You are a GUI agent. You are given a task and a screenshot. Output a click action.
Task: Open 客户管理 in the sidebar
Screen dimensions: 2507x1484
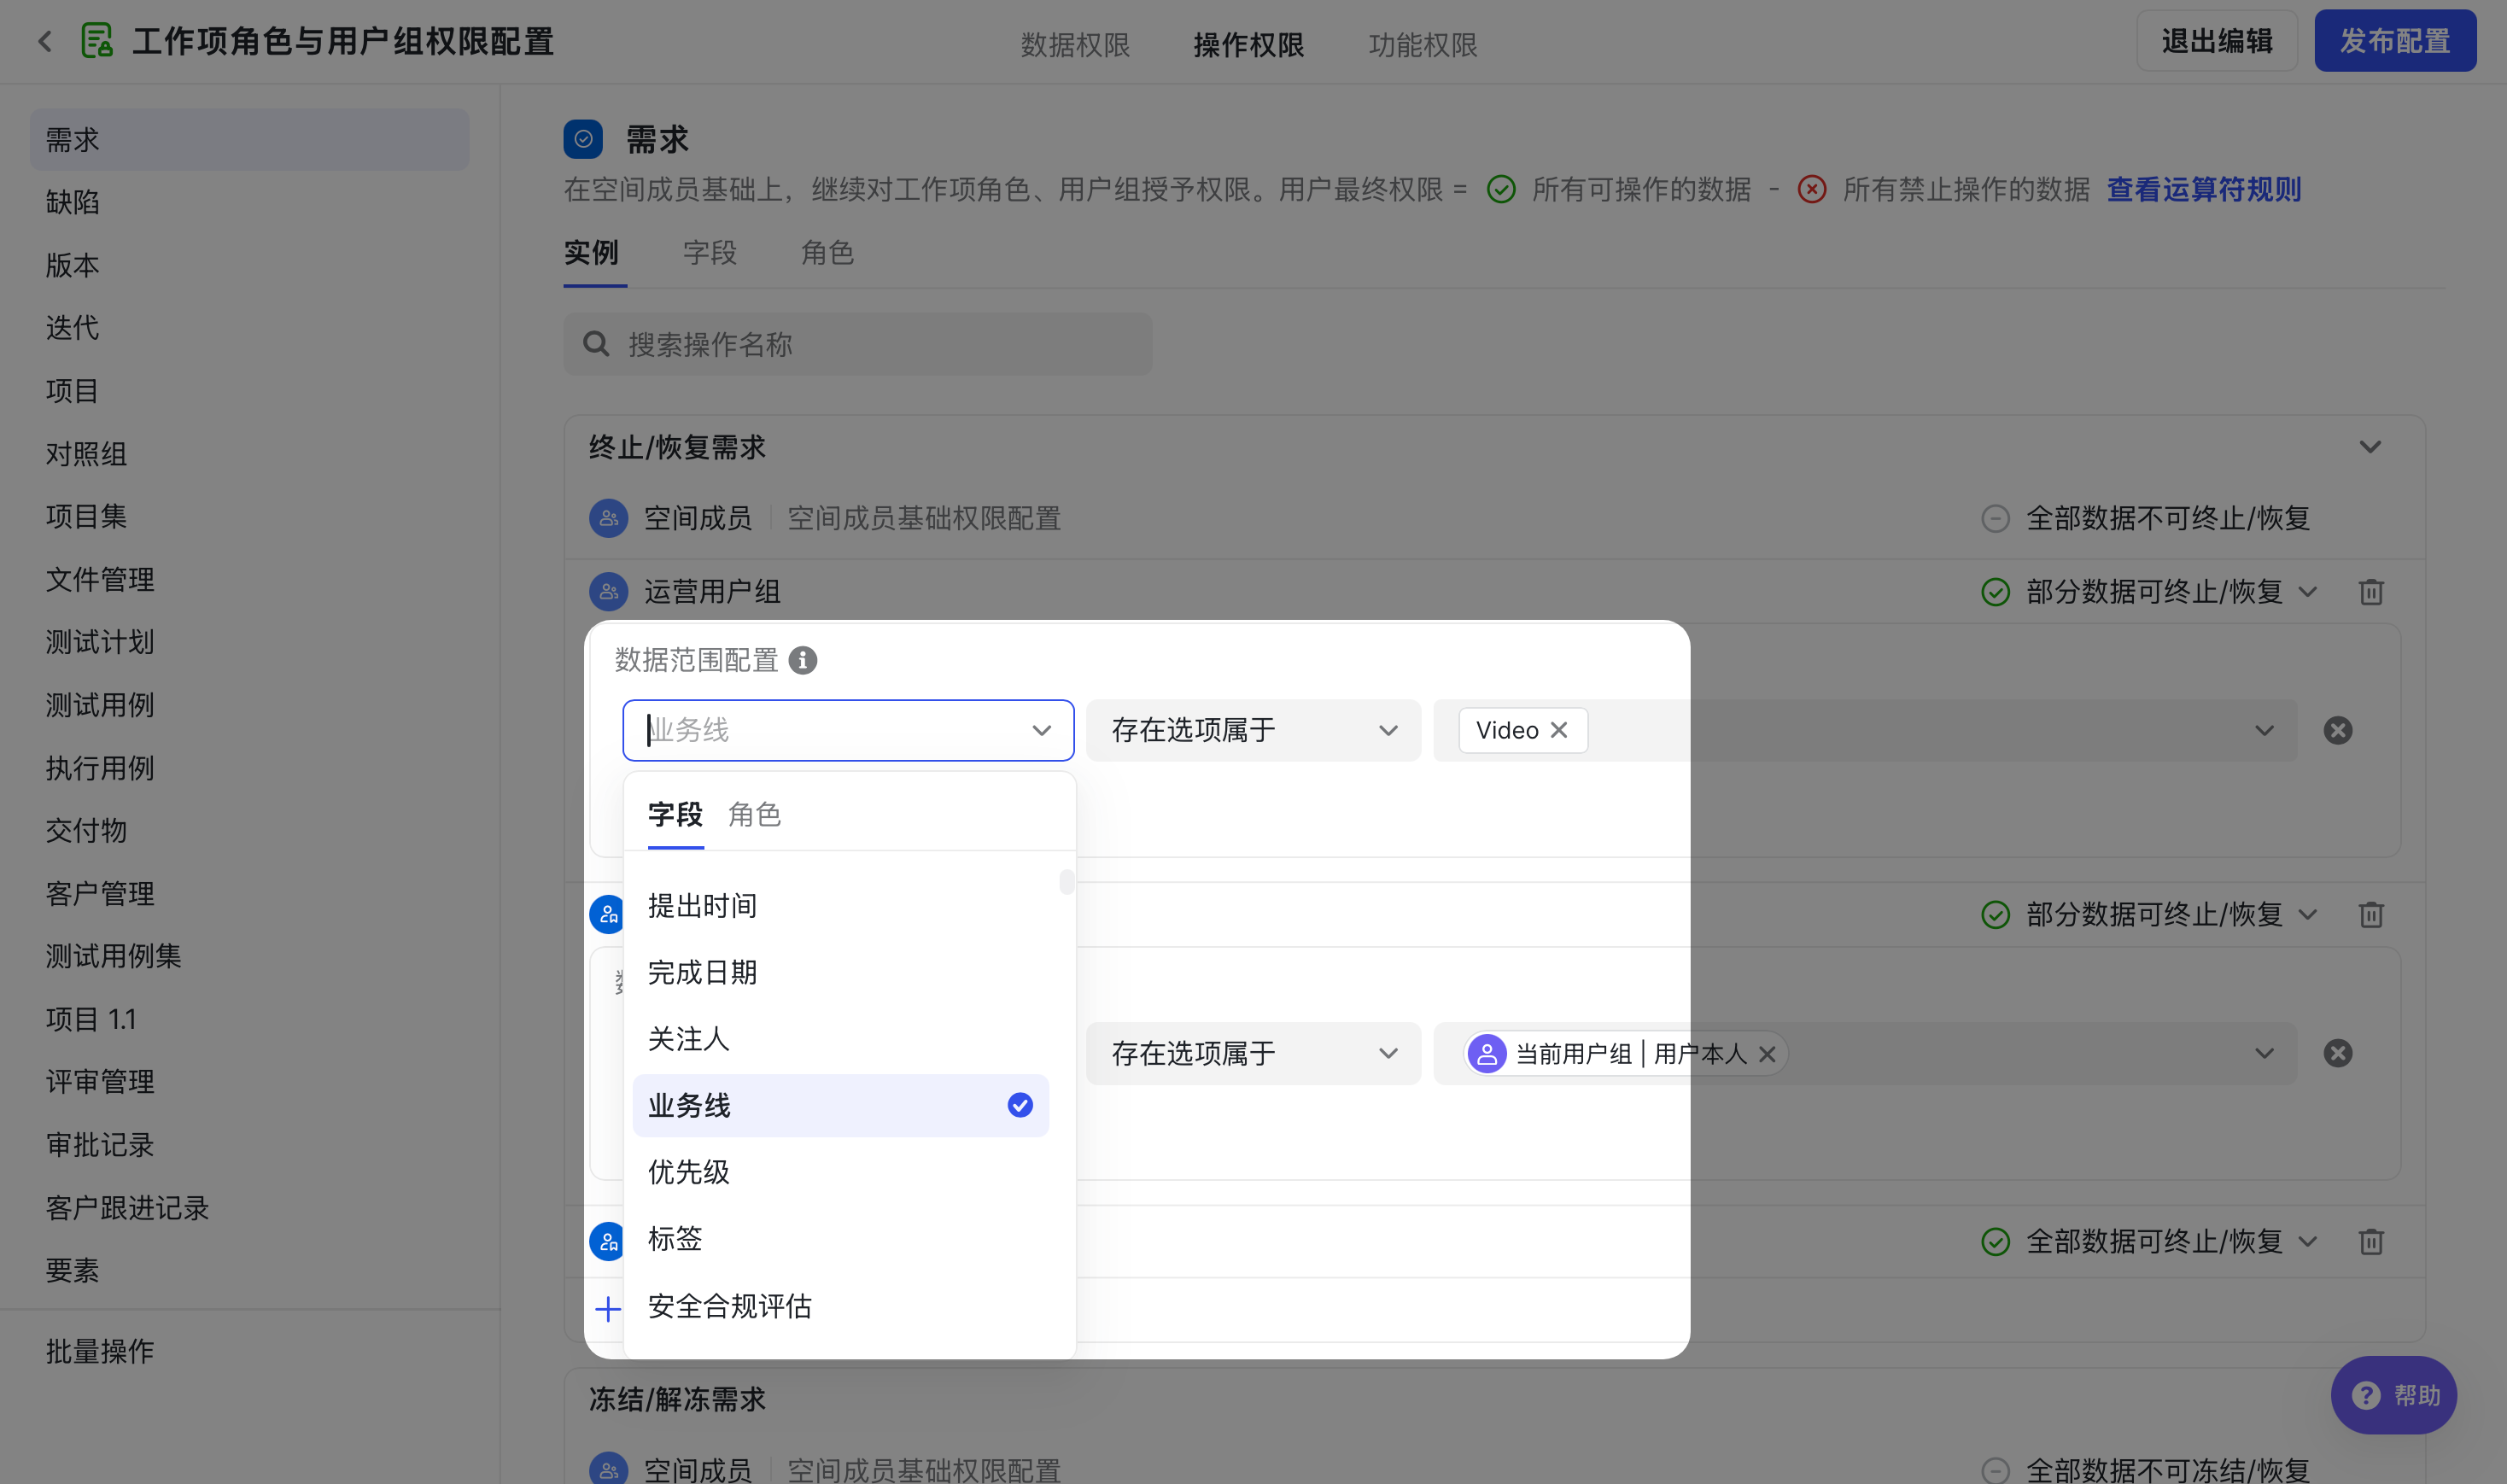click(x=249, y=893)
